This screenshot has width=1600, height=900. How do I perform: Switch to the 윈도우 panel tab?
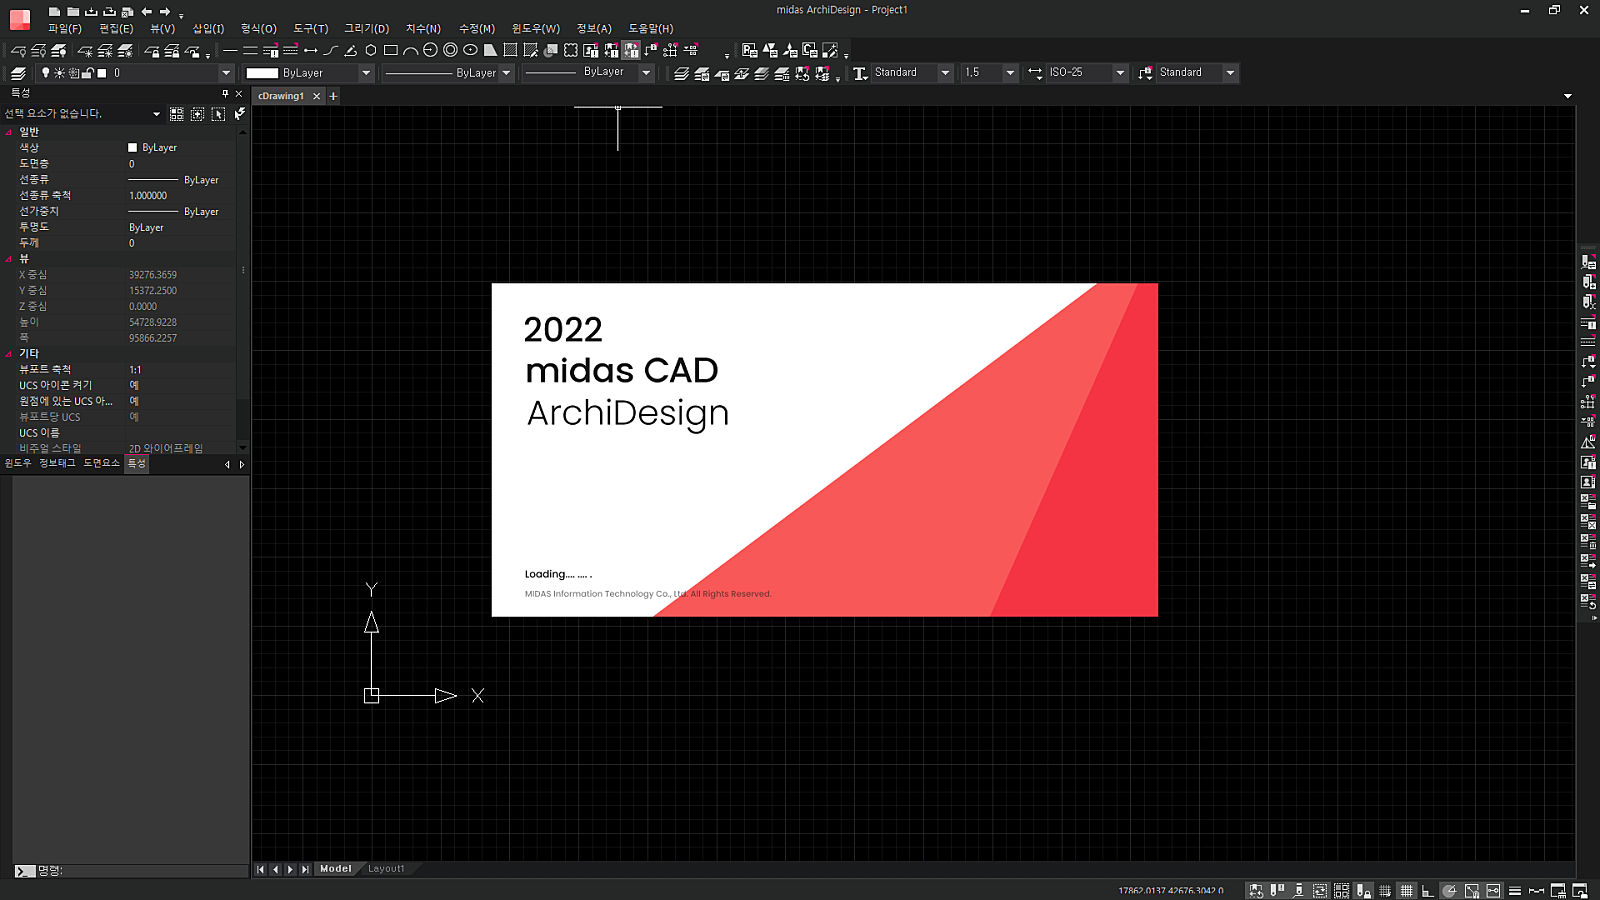[x=18, y=463]
